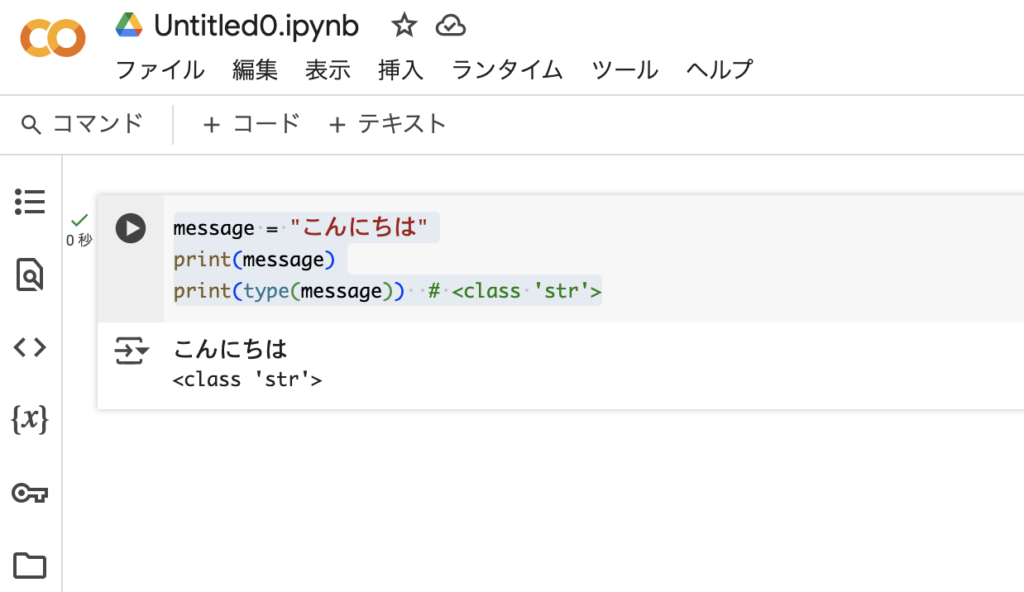Image resolution: width=1024 pixels, height=592 pixels.
Task: Open the ランタイム menu
Action: click(507, 69)
